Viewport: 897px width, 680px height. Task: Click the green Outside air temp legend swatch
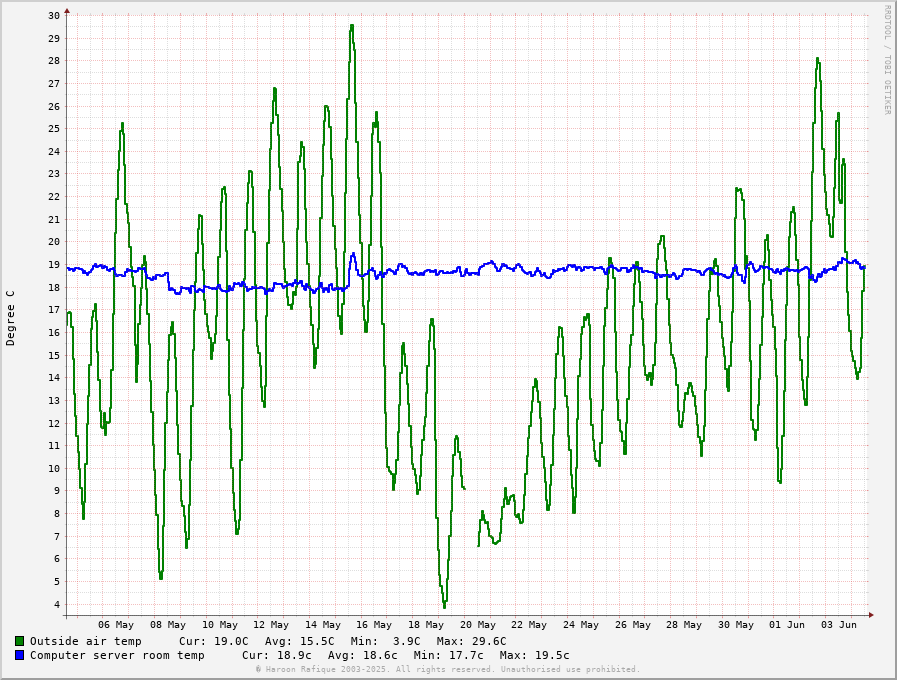[x=19, y=641]
